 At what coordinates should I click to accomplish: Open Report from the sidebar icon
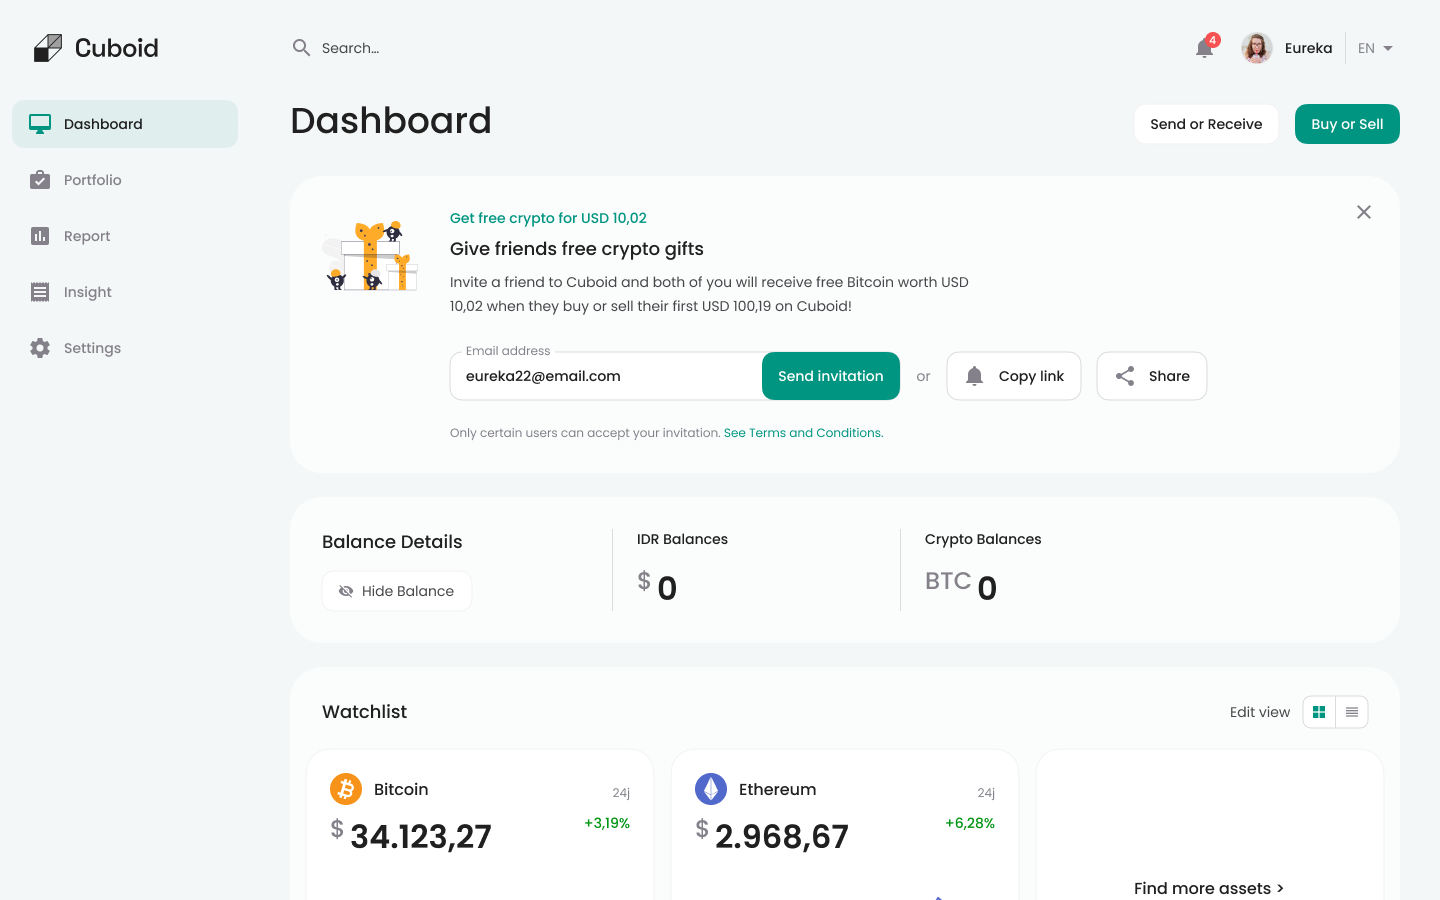tap(39, 236)
